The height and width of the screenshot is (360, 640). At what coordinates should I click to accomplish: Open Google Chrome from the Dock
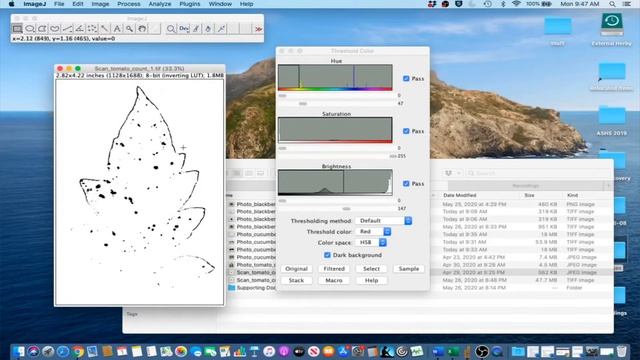(x=78, y=351)
